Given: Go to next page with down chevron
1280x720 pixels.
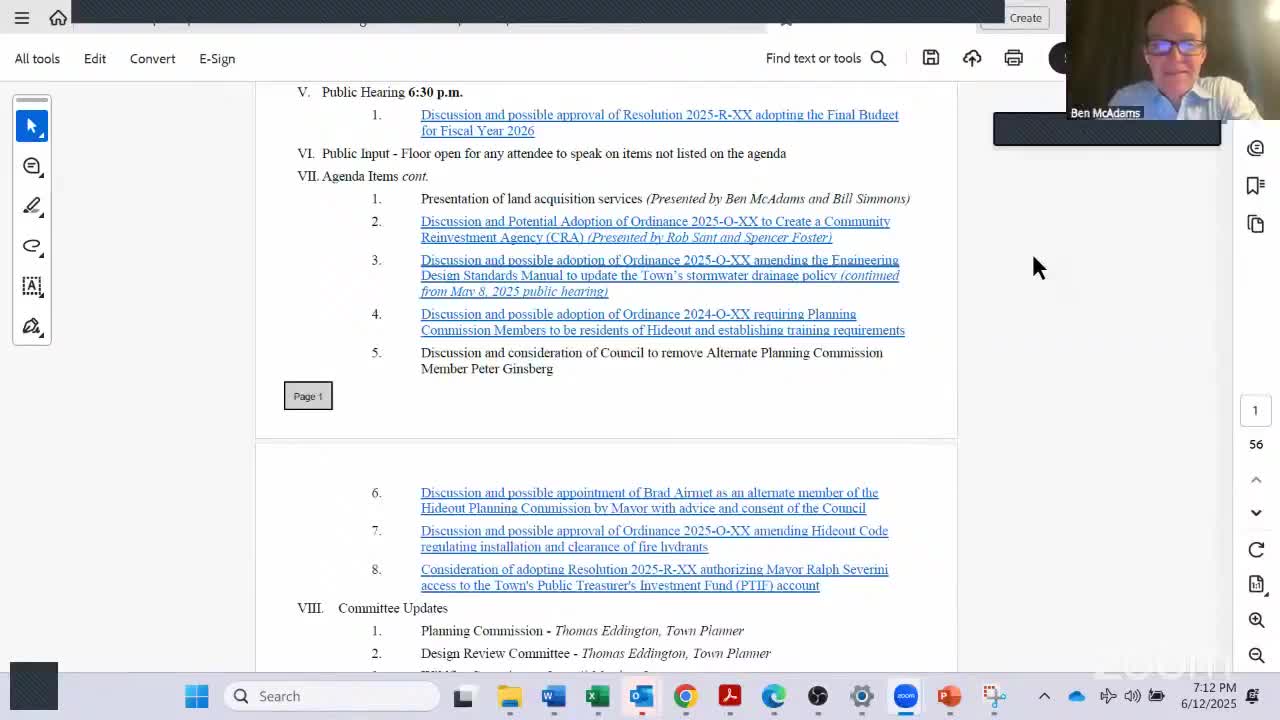Looking at the screenshot, I should [1256, 513].
